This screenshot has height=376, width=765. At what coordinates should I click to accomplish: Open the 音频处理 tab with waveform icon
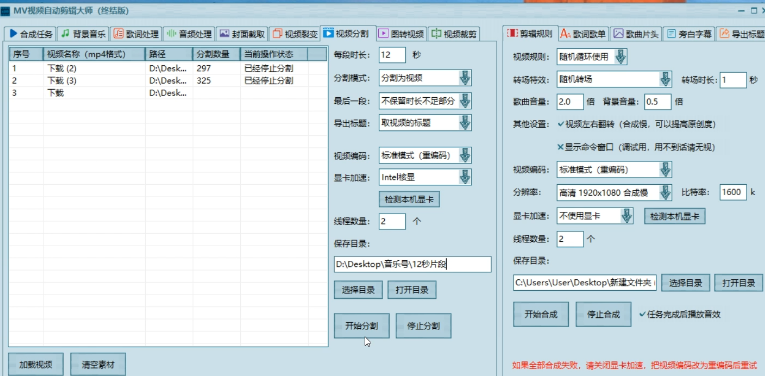[x=189, y=34]
